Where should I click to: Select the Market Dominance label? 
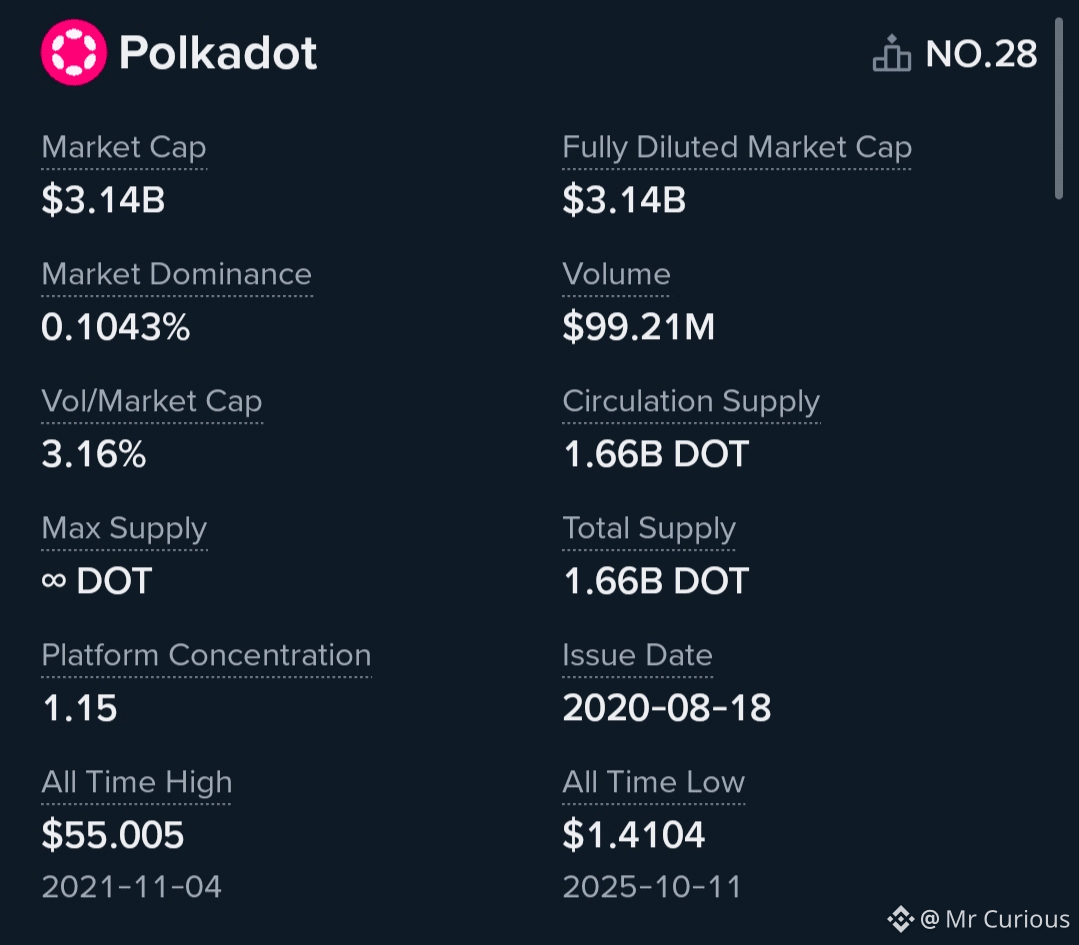click(x=177, y=275)
